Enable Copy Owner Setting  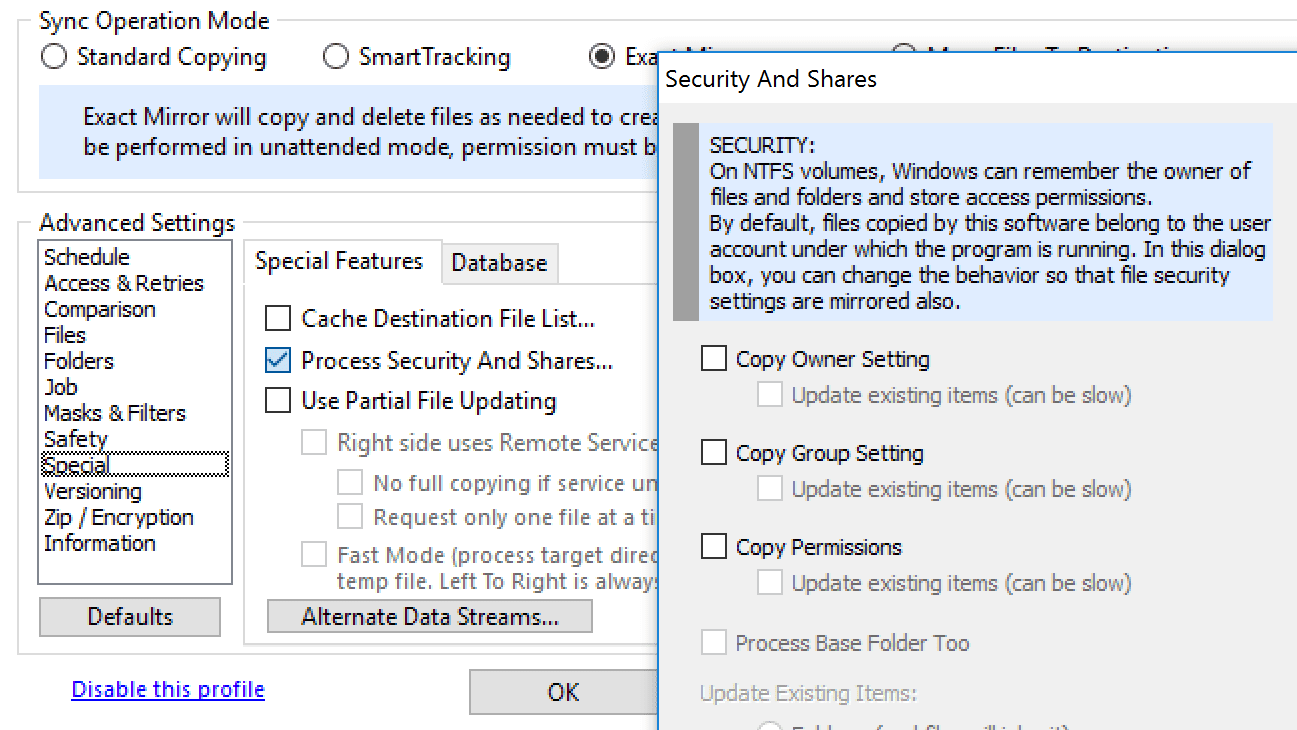pos(713,358)
